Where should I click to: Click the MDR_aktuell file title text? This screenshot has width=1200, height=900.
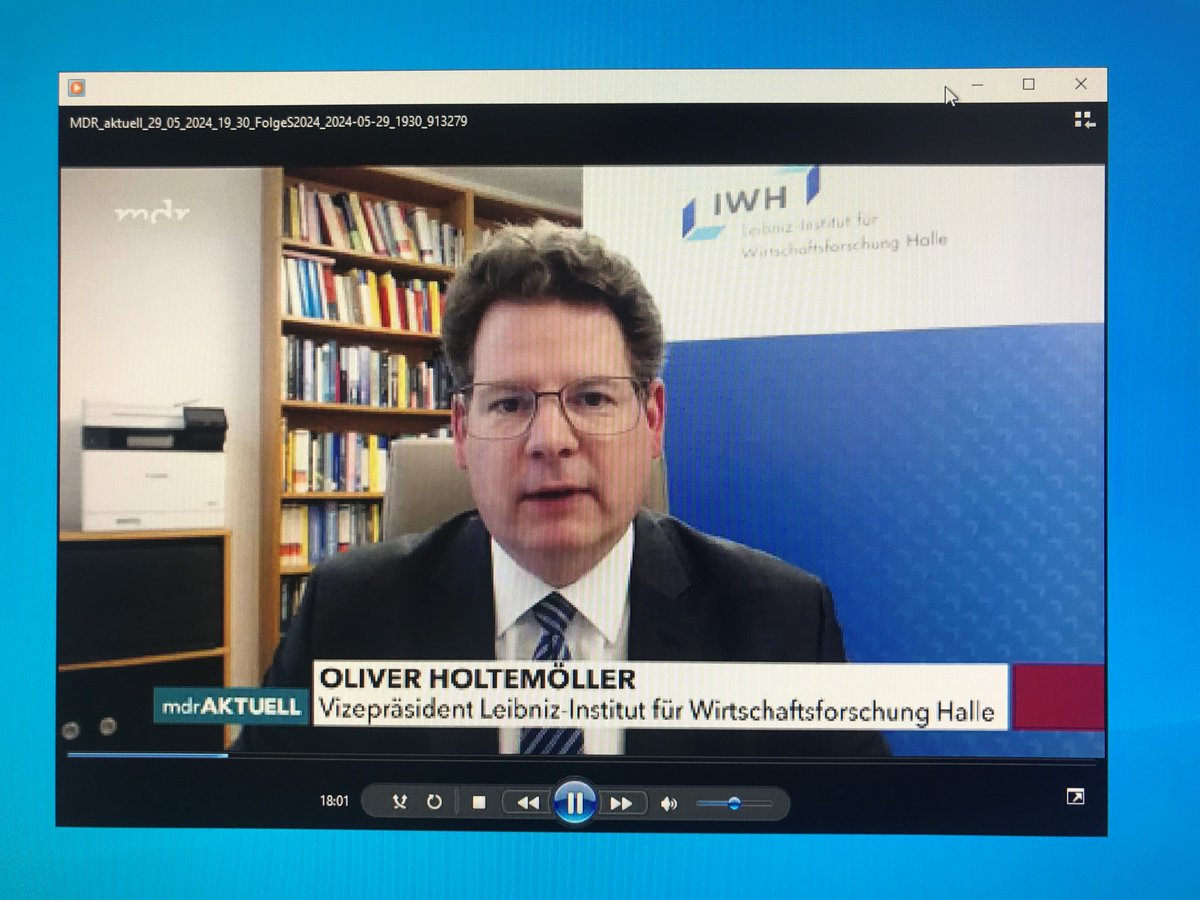[268, 122]
